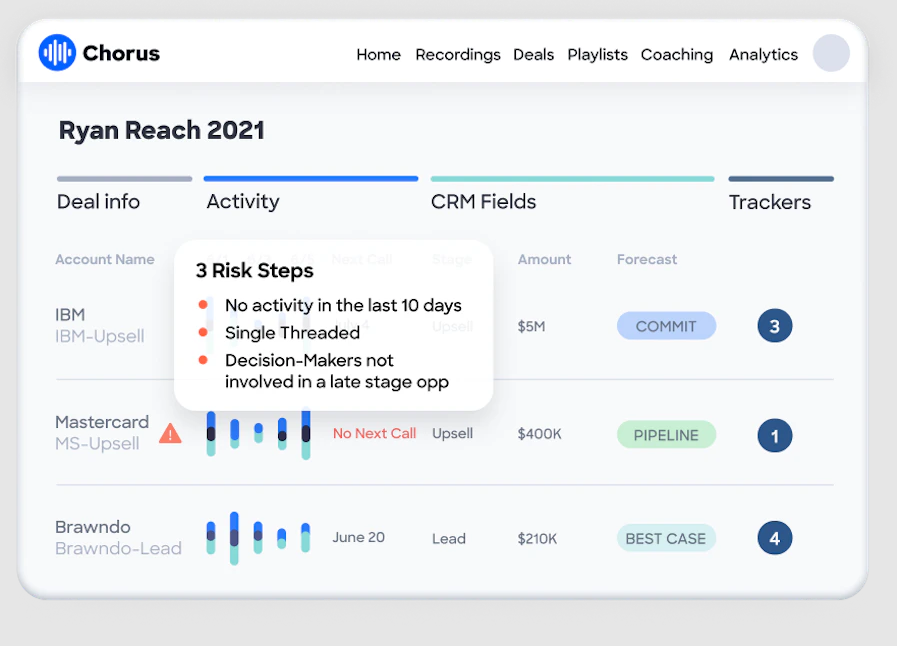Screen dimensions: 897x646
Task: Click the BEST CASE forecast pill
Action: (666, 538)
